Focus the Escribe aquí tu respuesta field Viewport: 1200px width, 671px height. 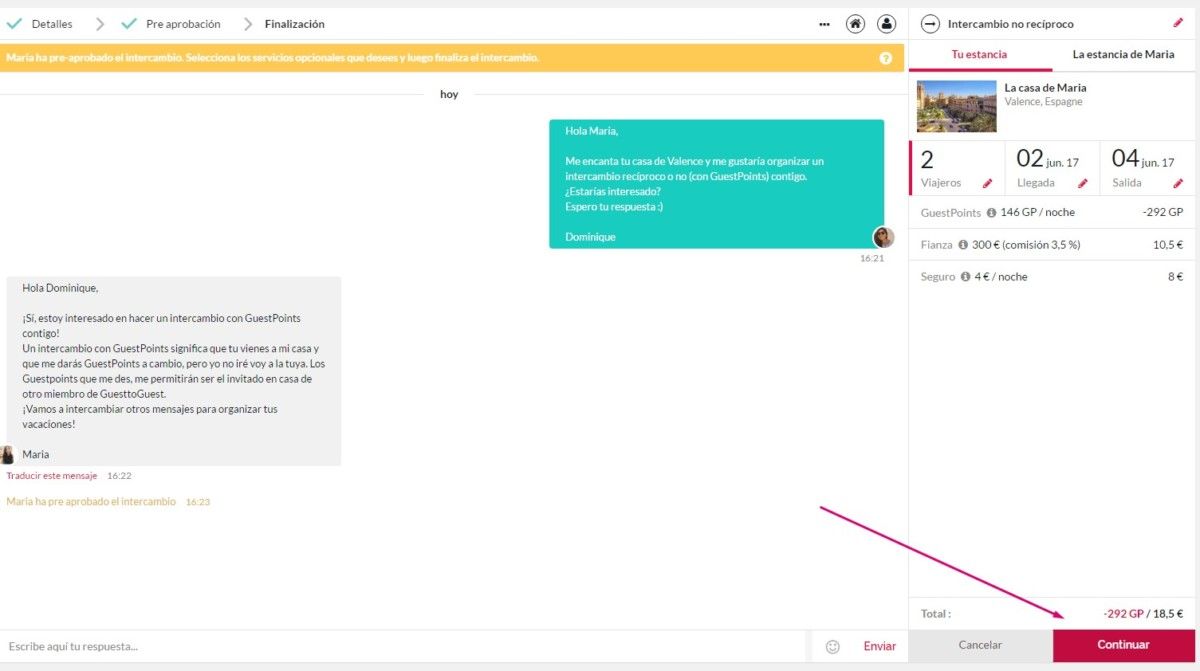pos(402,646)
